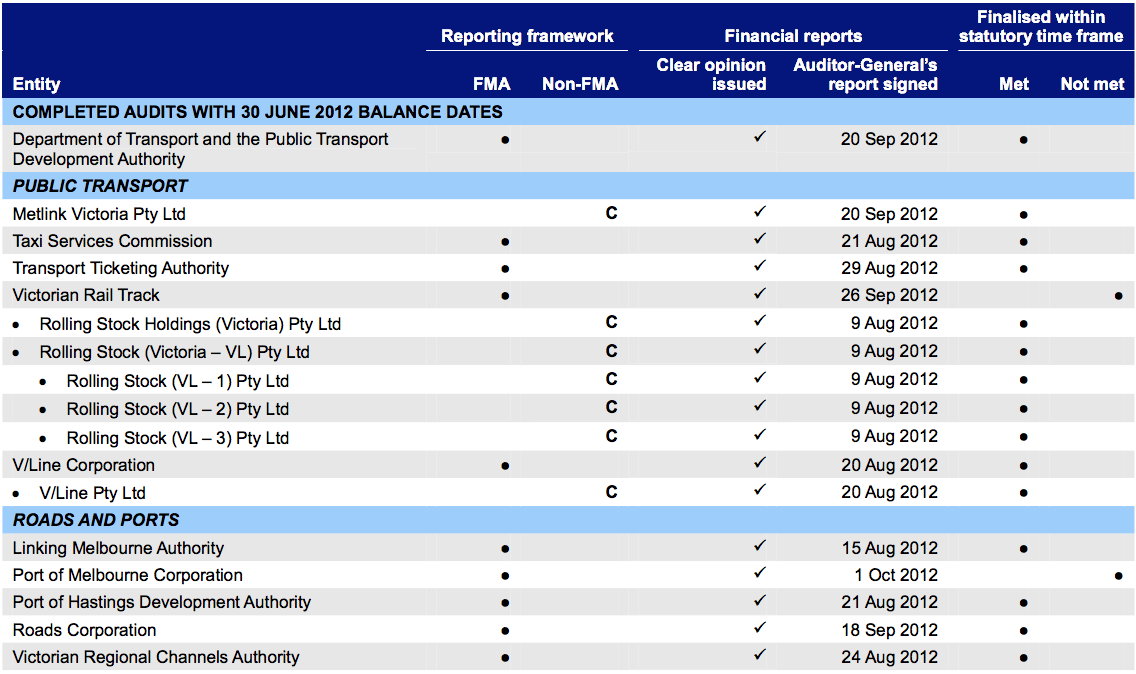Click the "Roads Corporation" entity name
Screen dimensions: 1136x674
tap(84, 631)
